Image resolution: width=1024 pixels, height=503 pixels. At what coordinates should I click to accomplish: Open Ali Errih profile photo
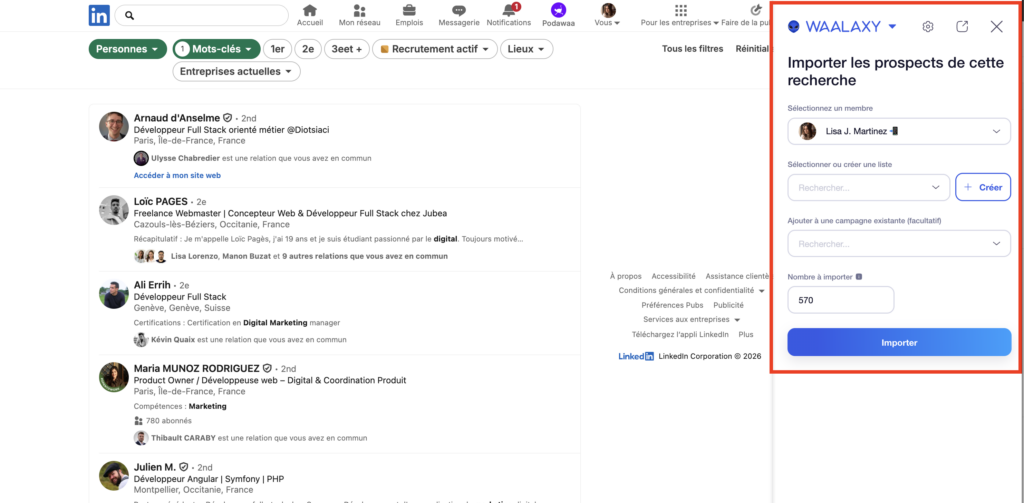click(x=114, y=294)
